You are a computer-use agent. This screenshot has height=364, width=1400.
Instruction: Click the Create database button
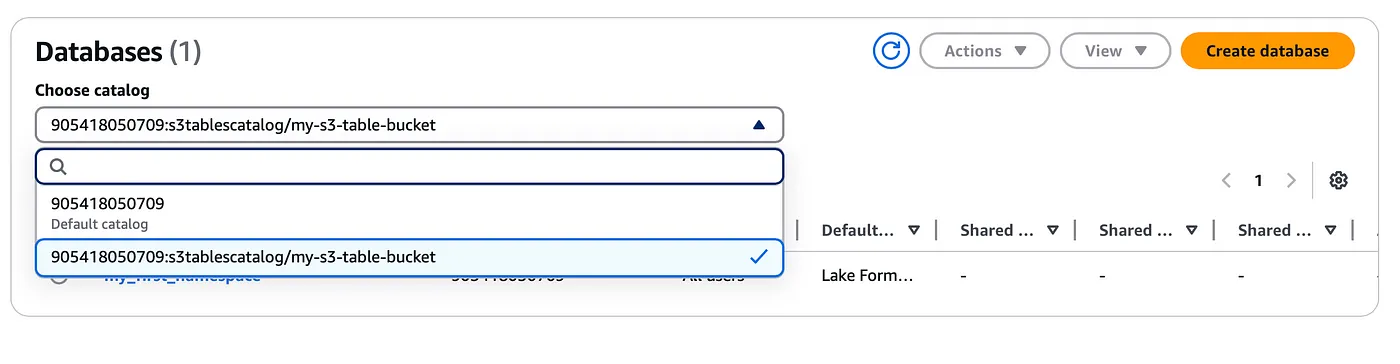1267,51
